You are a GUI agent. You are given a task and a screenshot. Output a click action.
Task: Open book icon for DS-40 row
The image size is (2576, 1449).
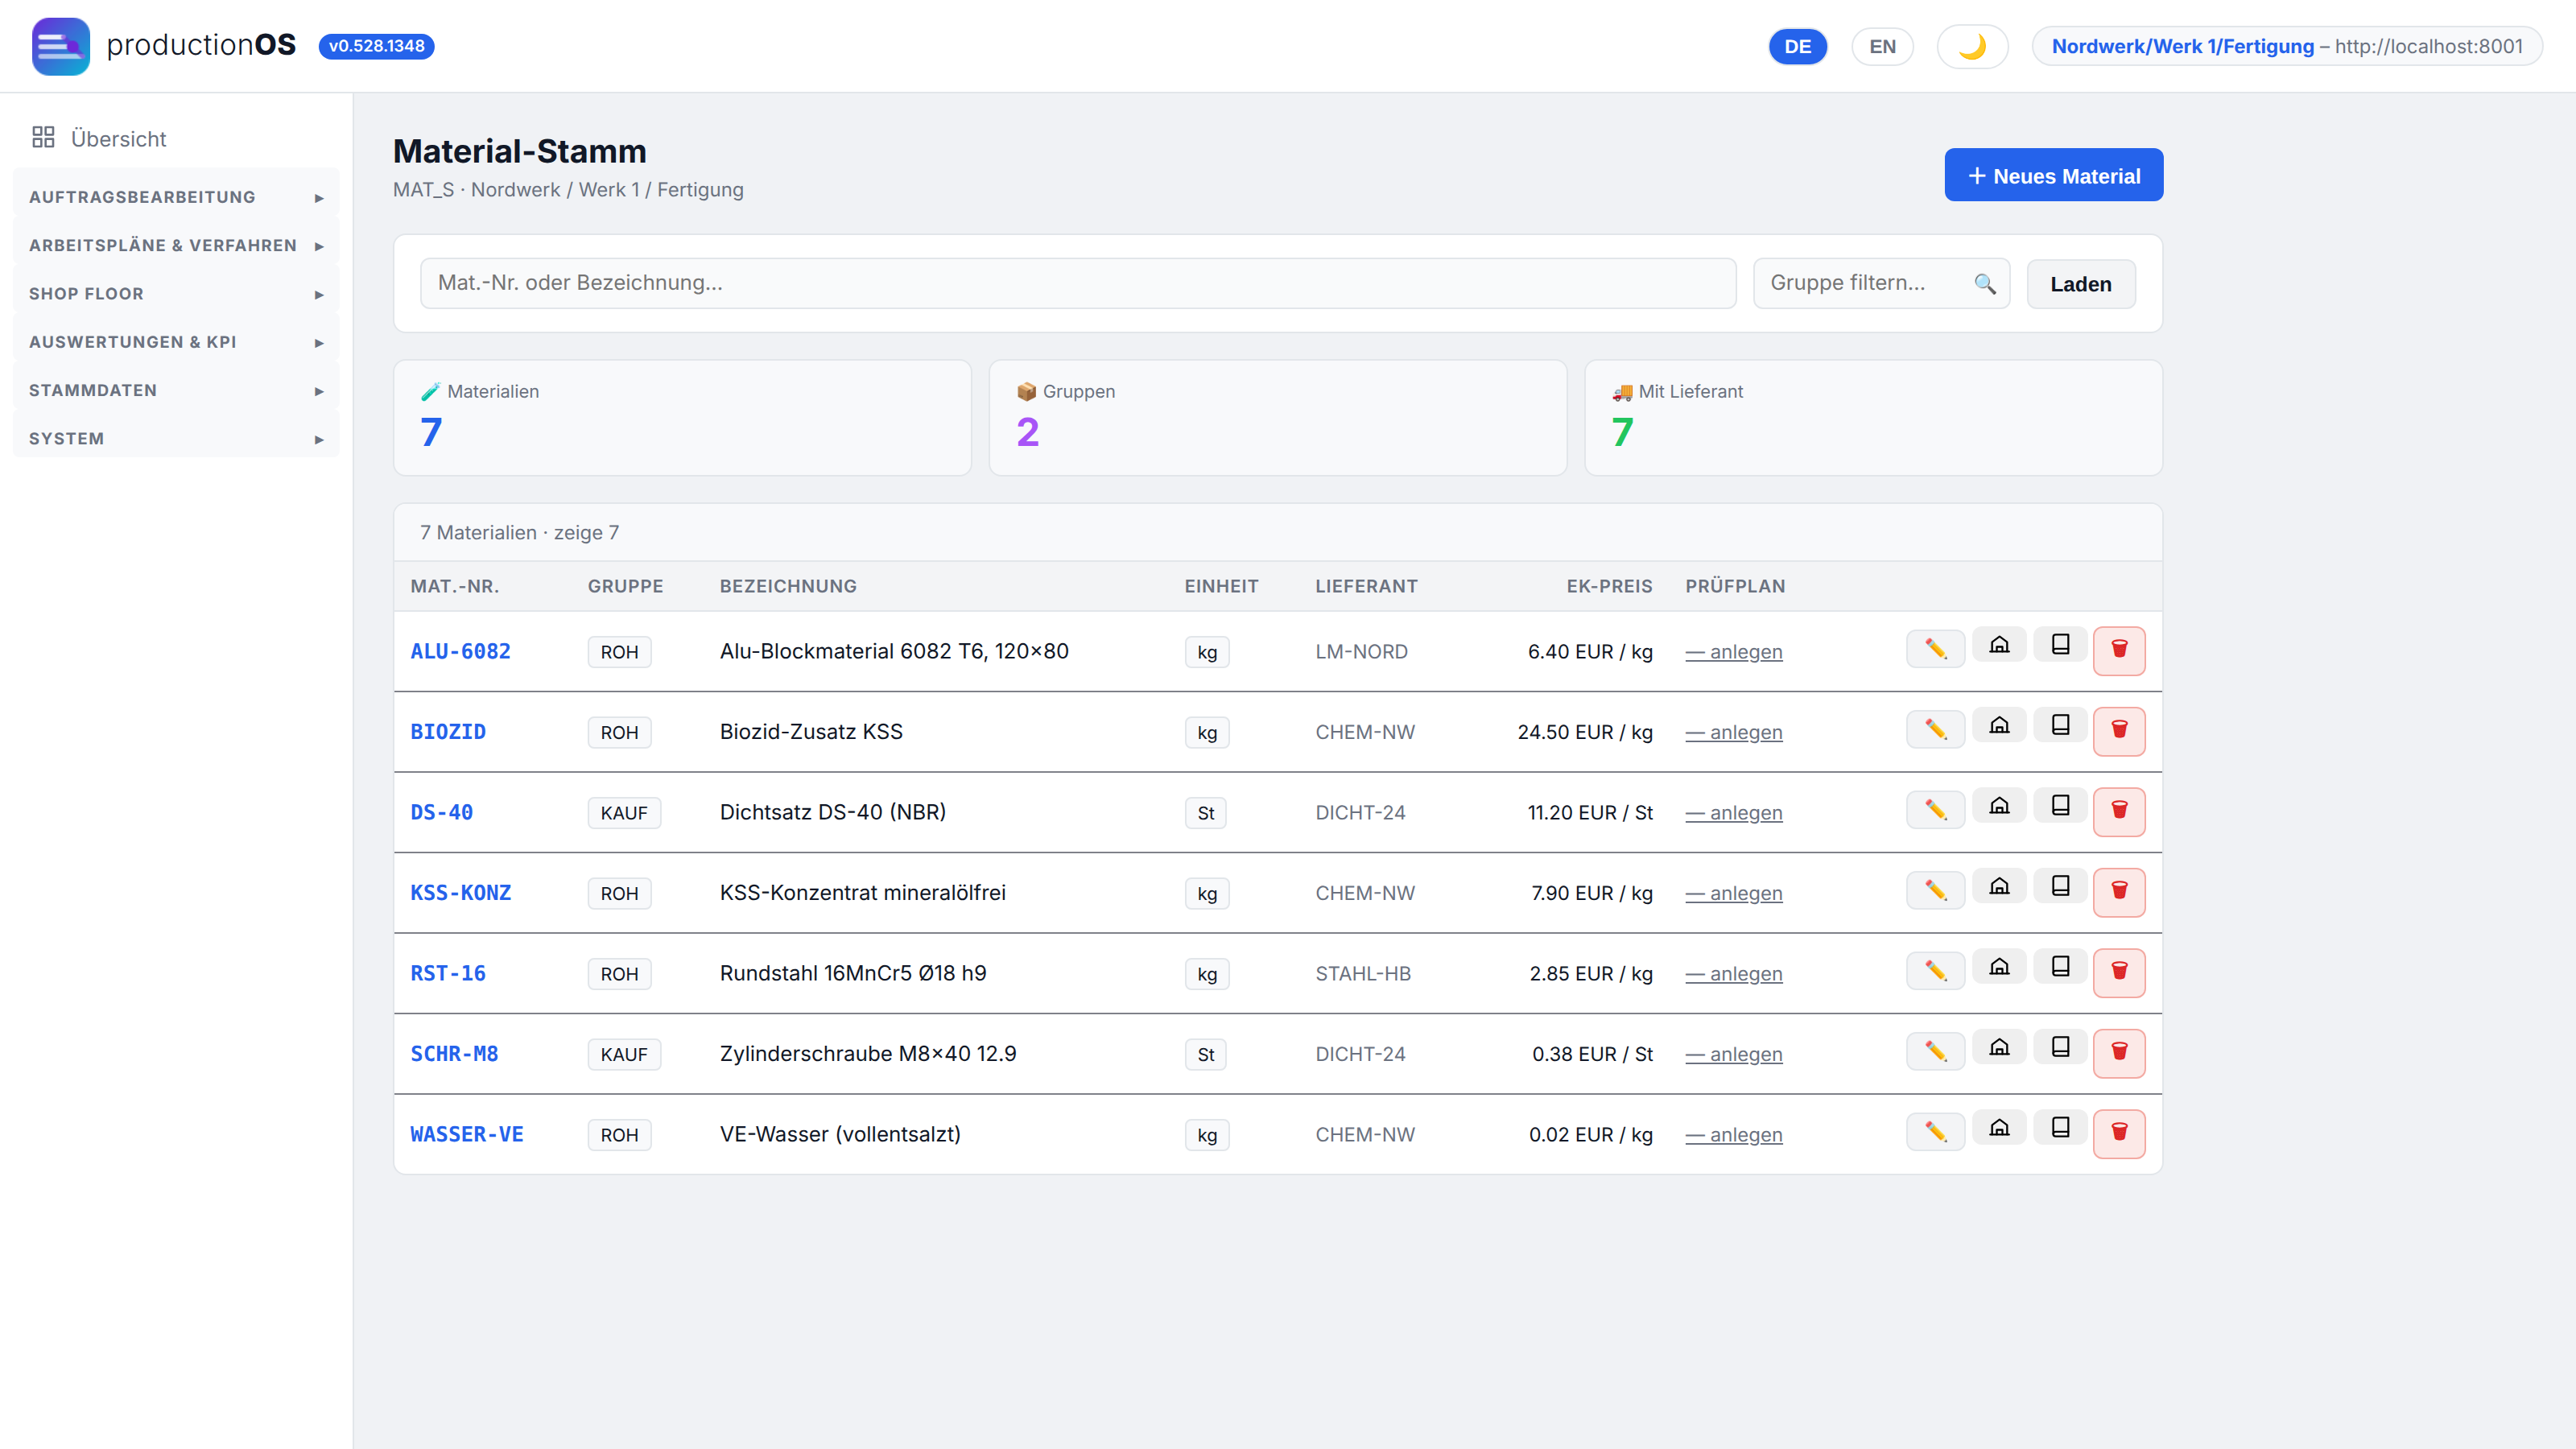tap(2060, 805)
